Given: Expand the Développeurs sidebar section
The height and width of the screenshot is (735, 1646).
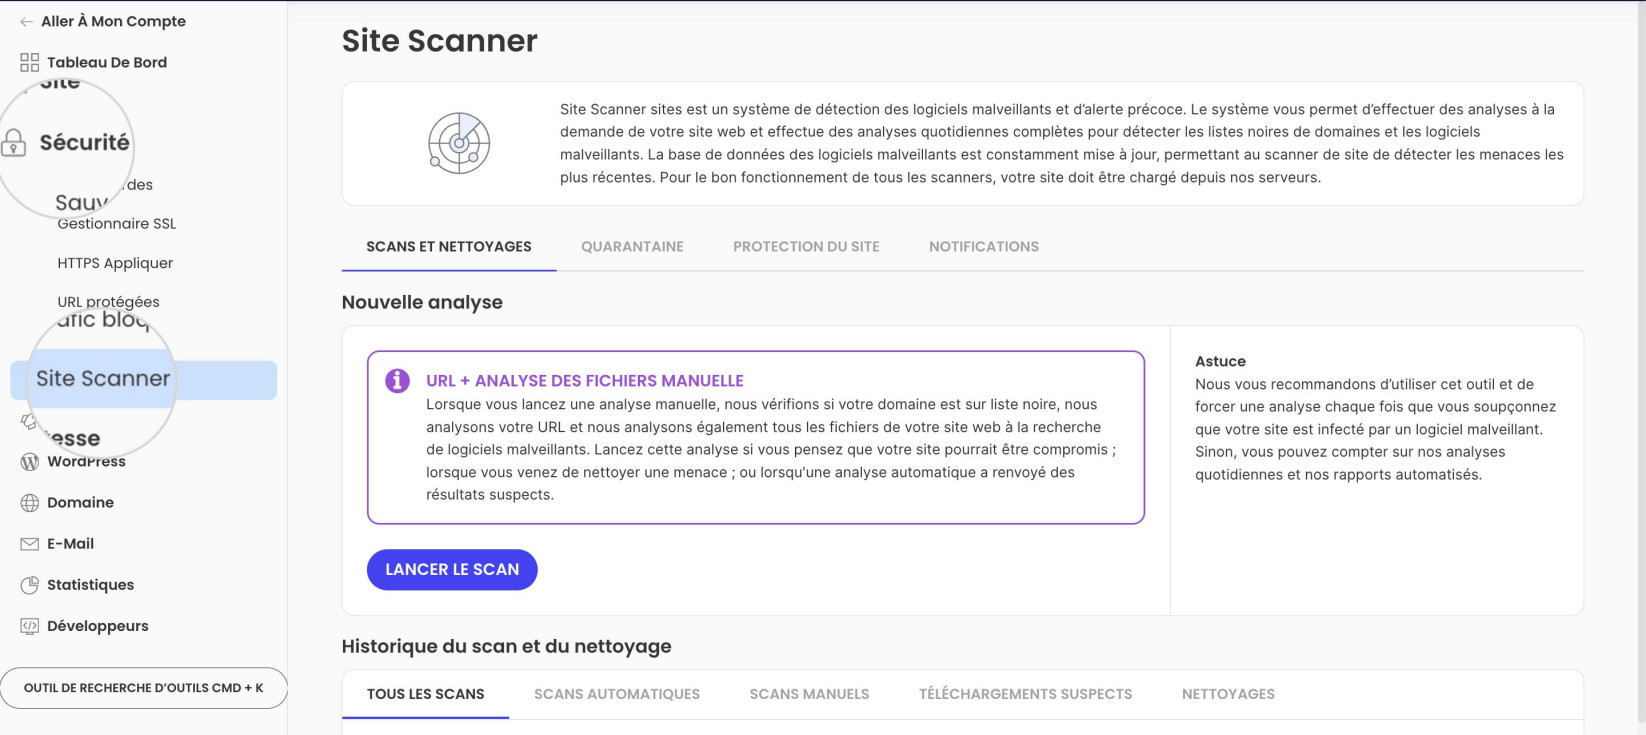Looking at the screenshot, I should [97, 626].
